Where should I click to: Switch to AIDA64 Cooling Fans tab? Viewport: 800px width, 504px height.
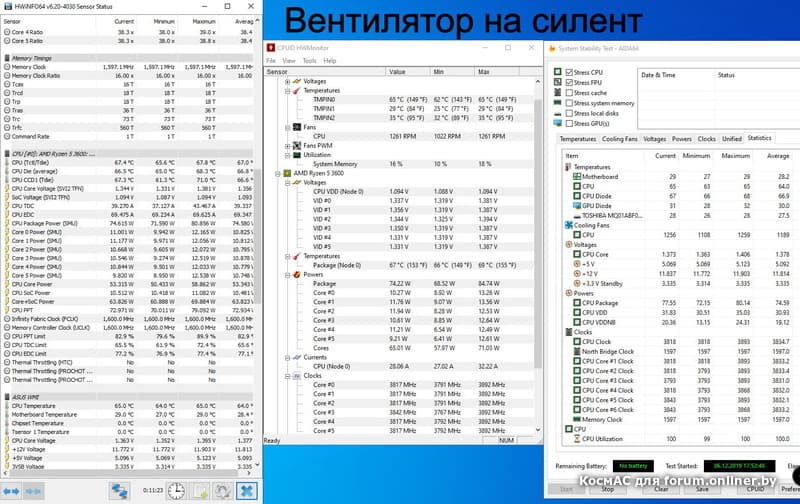pyautogui.click(x=619, y=139)
